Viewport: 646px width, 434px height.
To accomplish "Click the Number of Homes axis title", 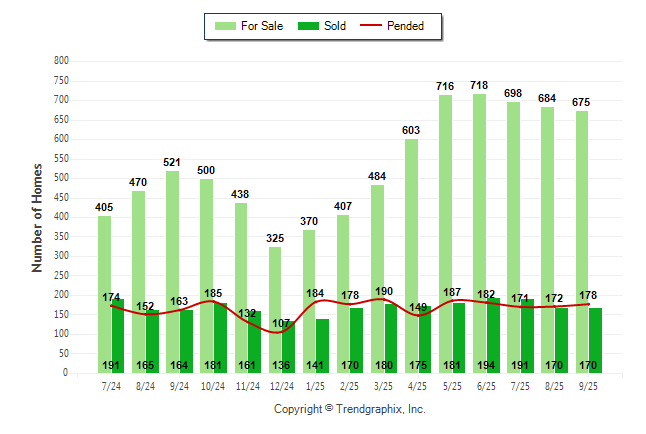I will pos(37,217).
